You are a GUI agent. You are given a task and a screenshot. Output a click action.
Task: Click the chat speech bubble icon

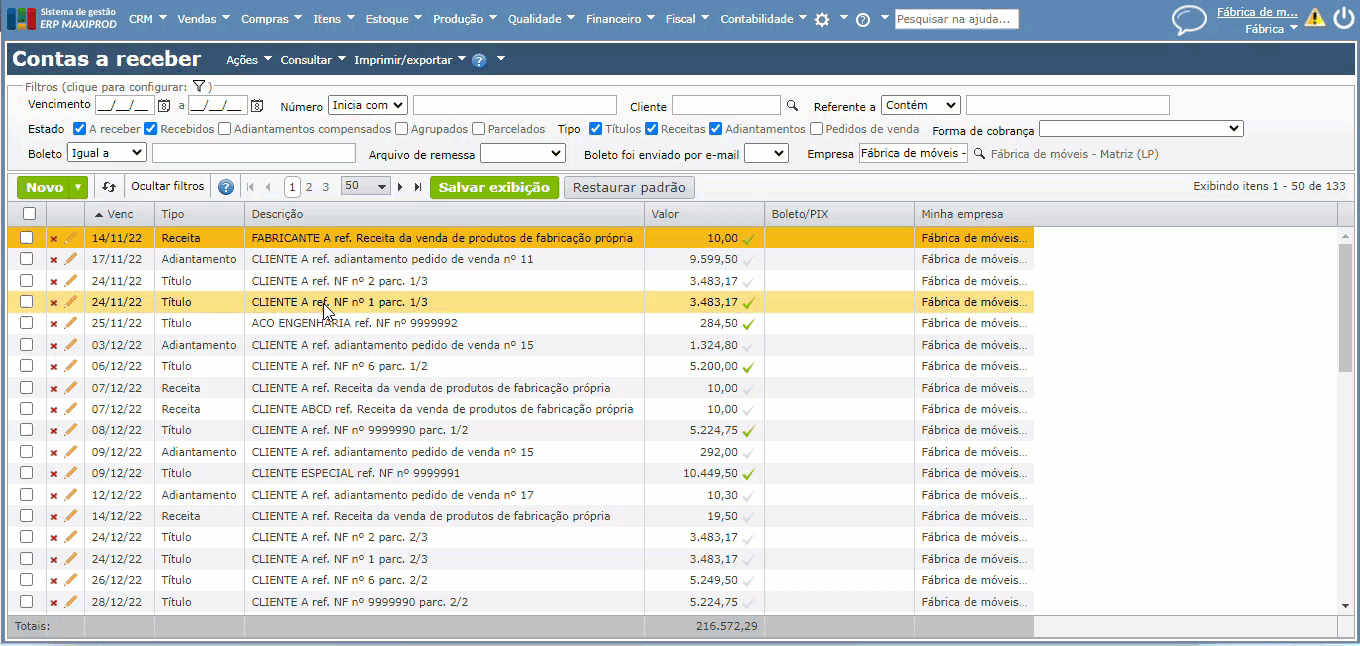1189,19
